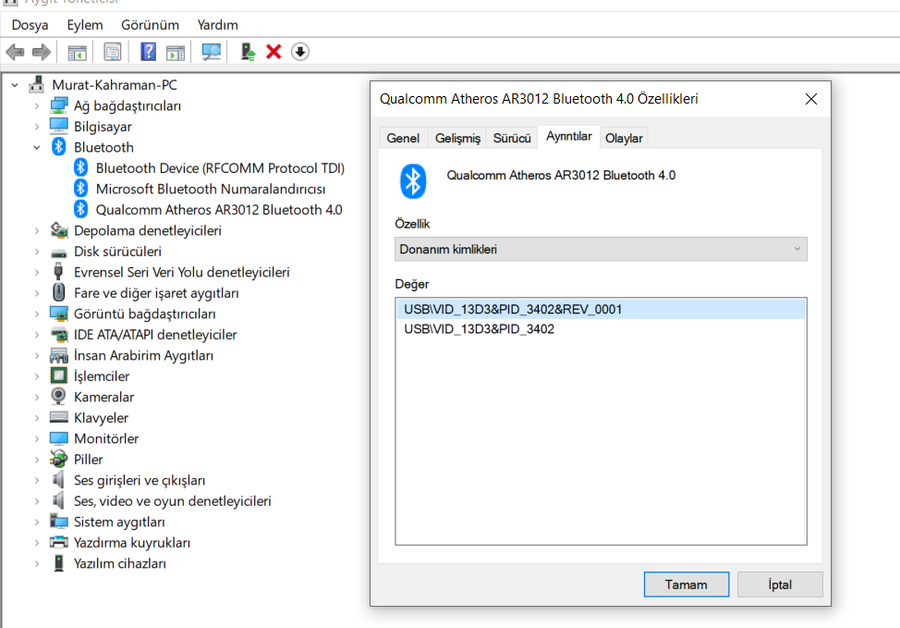Select the İşlemciler tree label
Viewport: 900px width, 628px height.
pyautogui.click(x=102, y=376)
